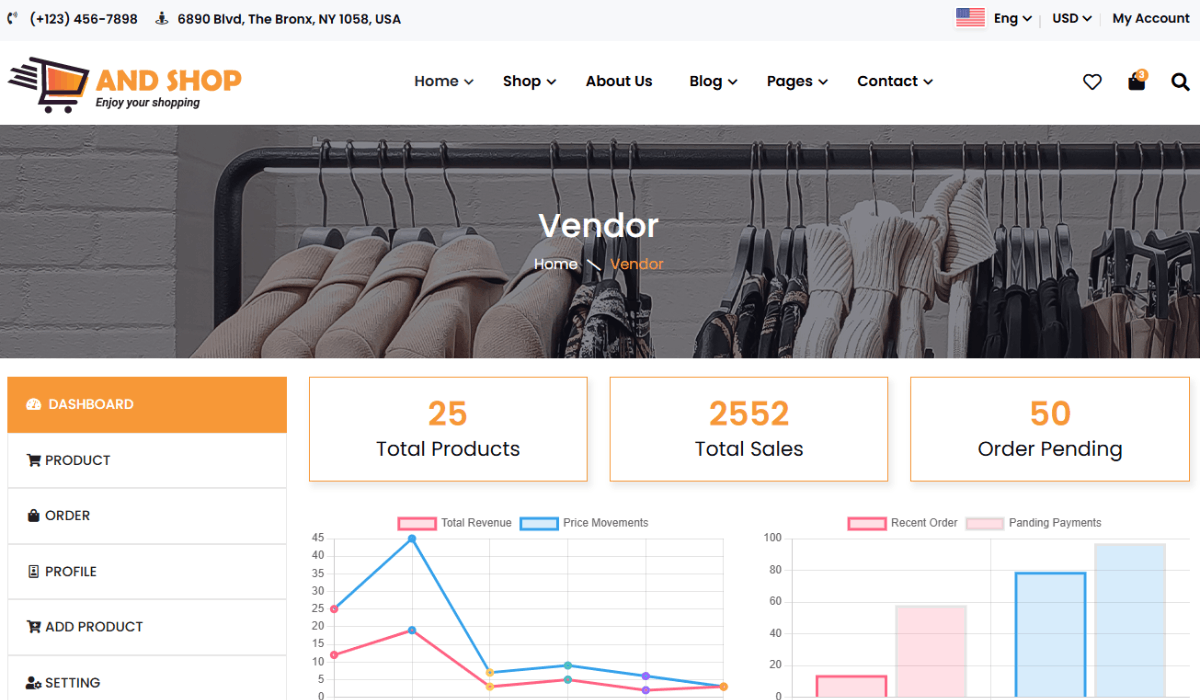The height and width of the screenshot is (700, 1200).
Task: Click the Vendor page heading
Action: pyautogui.click(x=599, y=226)
